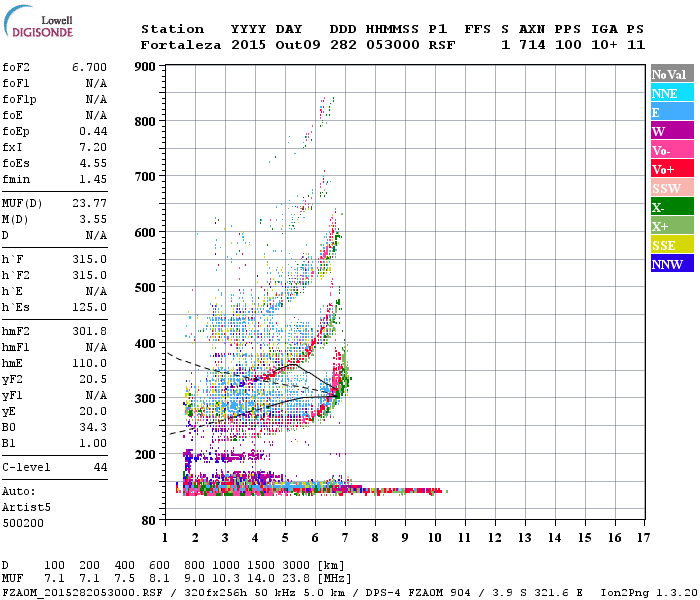This screenshot has height=600, width=700.
Task: Click the Ion2Png 1.3.20 footer label
Action: [x=649, y=593]
